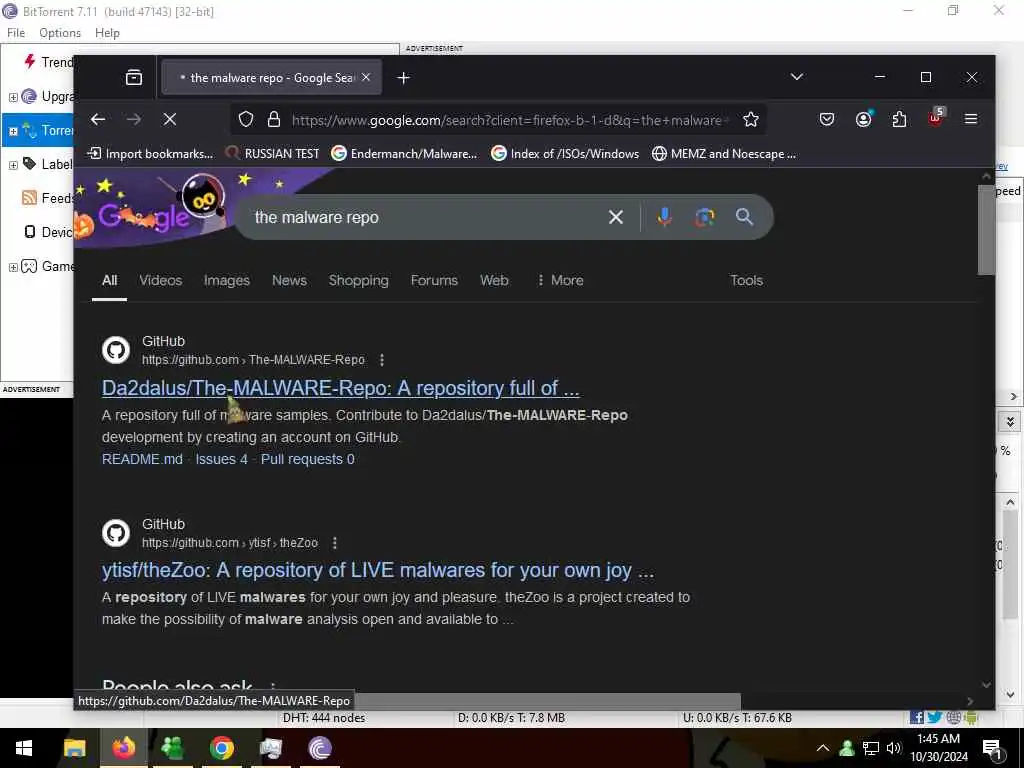Open the Extensions puzzle icon
Image resolution: width=1024 pixels, height=768 pixels.
(899, 120)
